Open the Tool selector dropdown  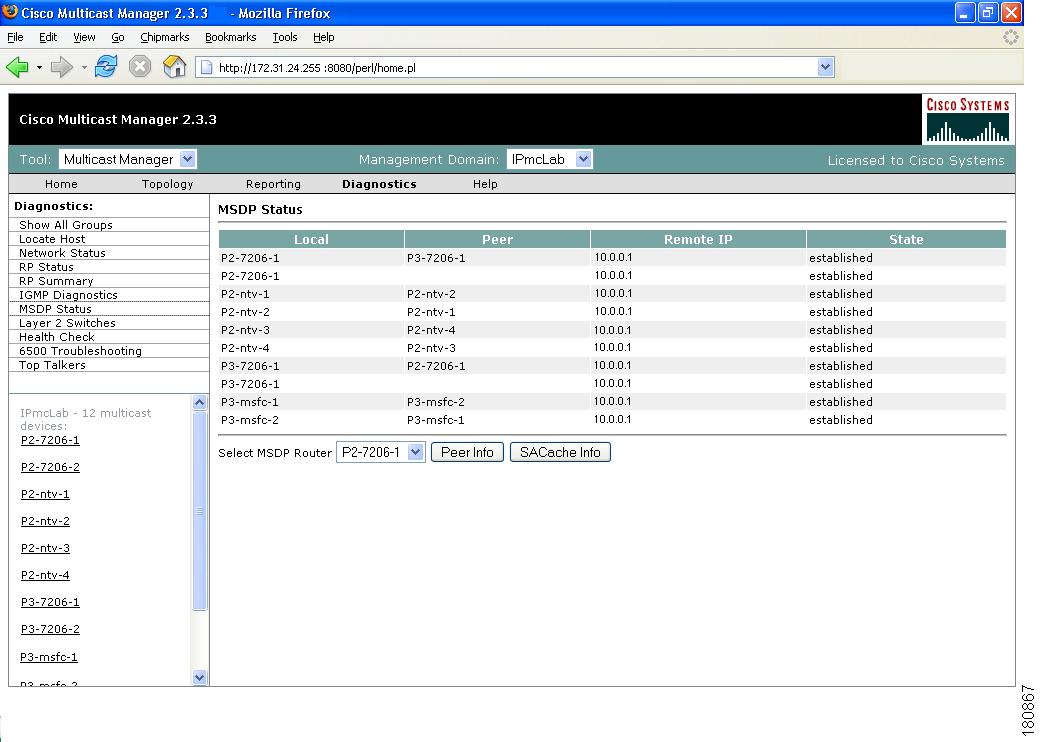click(128, 159)
